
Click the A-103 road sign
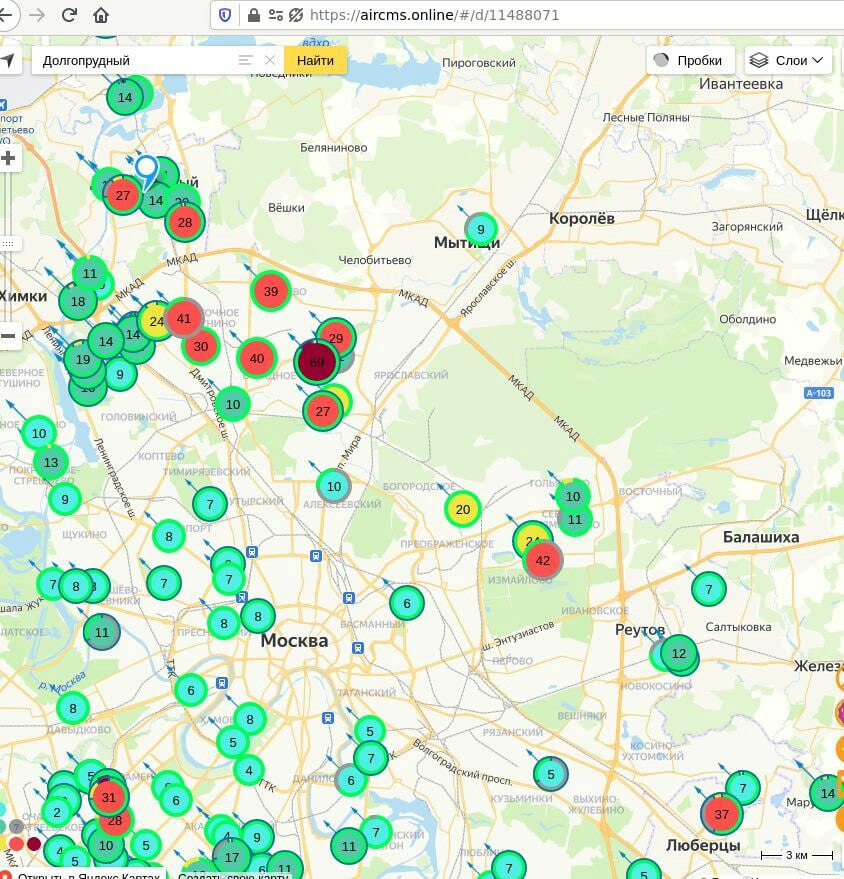pyautogui.click(x=819, y=393)
